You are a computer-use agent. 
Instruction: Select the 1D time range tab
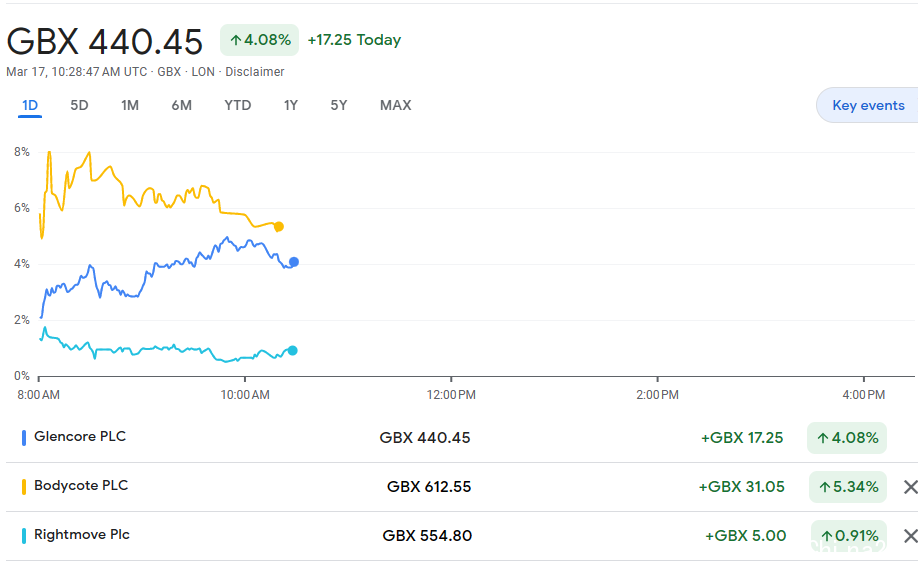coord(30,105)
